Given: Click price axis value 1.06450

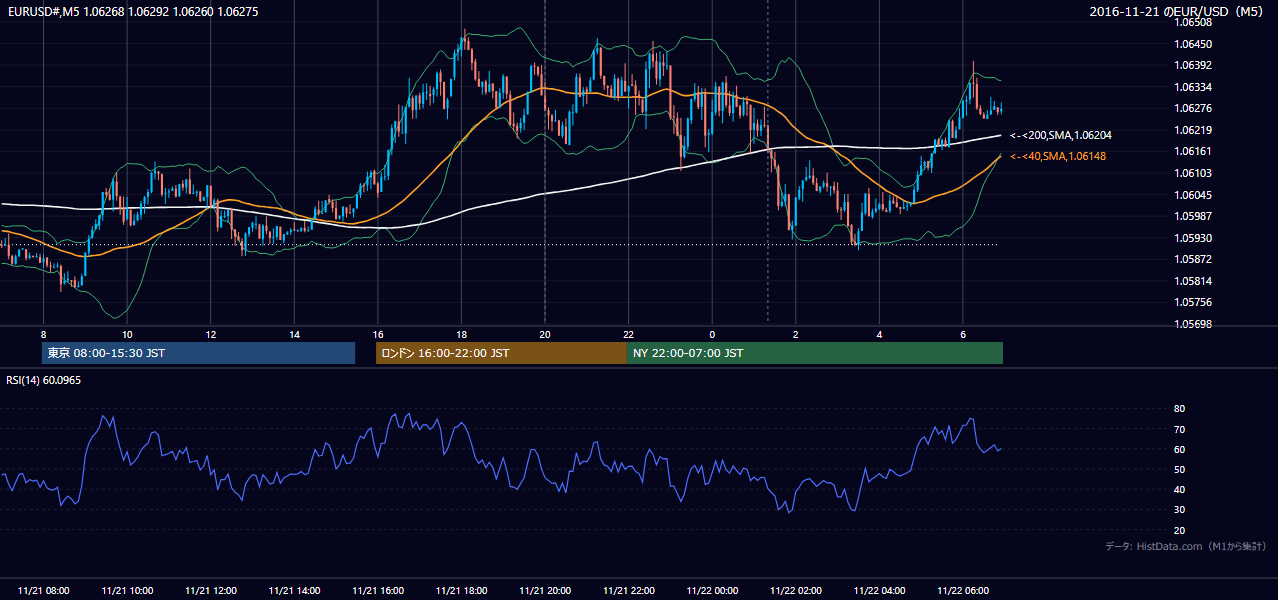Looking at the screenshot, I should point(1192,44).
